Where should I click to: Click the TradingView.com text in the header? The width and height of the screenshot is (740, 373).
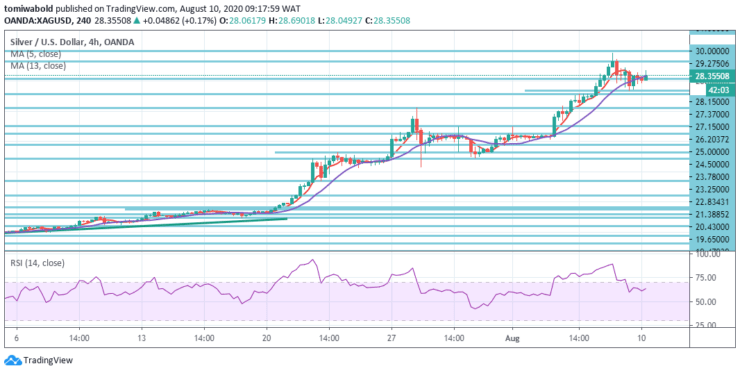click(x=147, y=8)
